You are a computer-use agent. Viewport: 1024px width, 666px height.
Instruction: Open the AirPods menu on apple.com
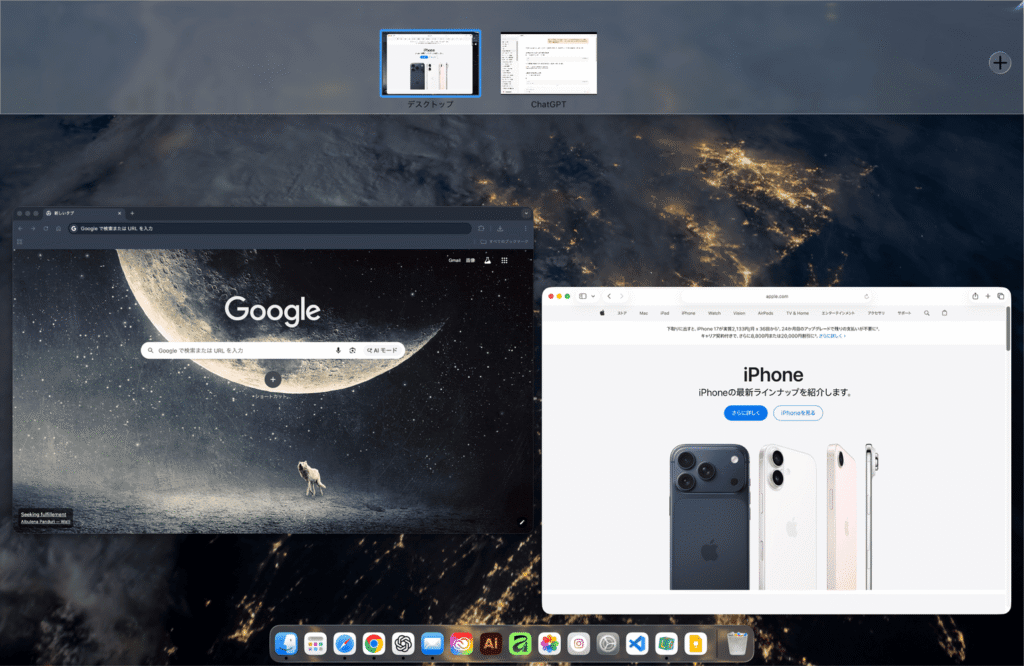tap(765, 313)
